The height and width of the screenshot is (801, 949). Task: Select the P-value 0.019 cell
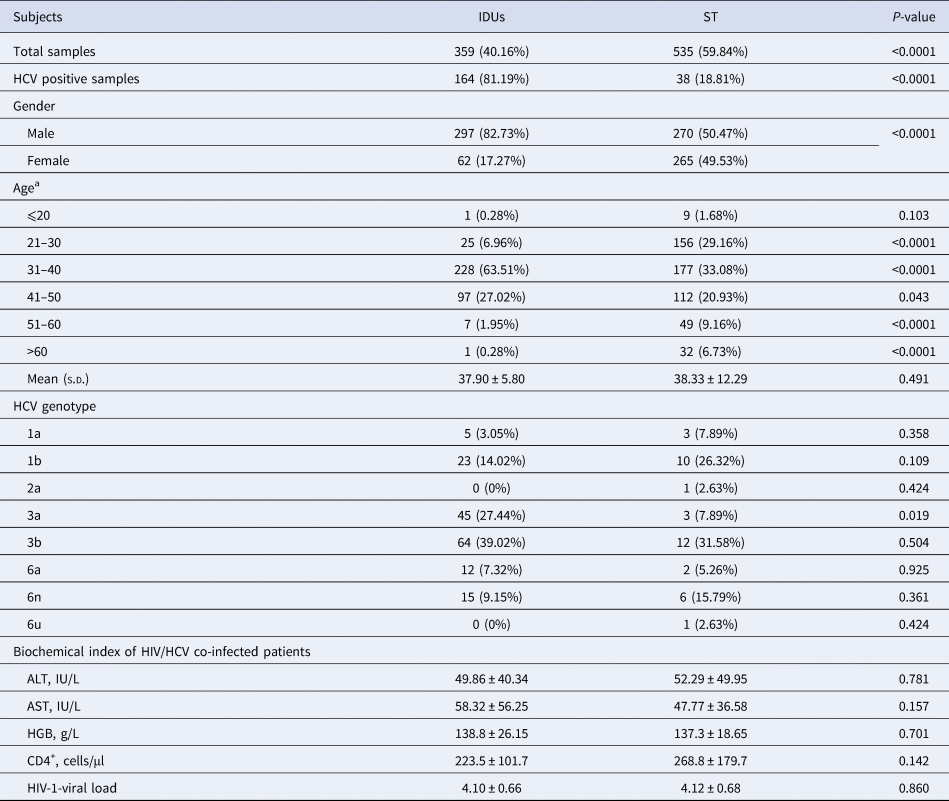coord(914,517)
